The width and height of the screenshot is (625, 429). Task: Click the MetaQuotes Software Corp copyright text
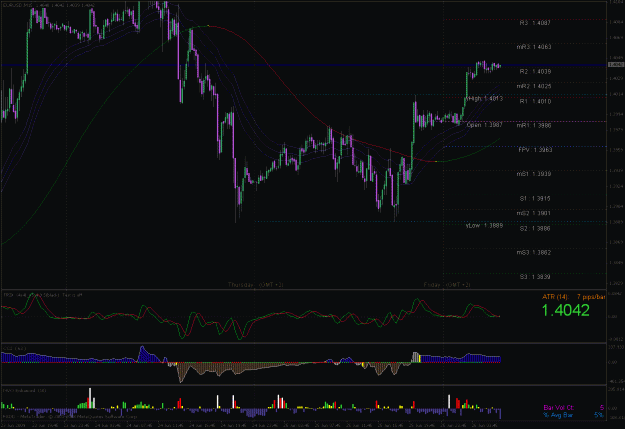[70, 417]
